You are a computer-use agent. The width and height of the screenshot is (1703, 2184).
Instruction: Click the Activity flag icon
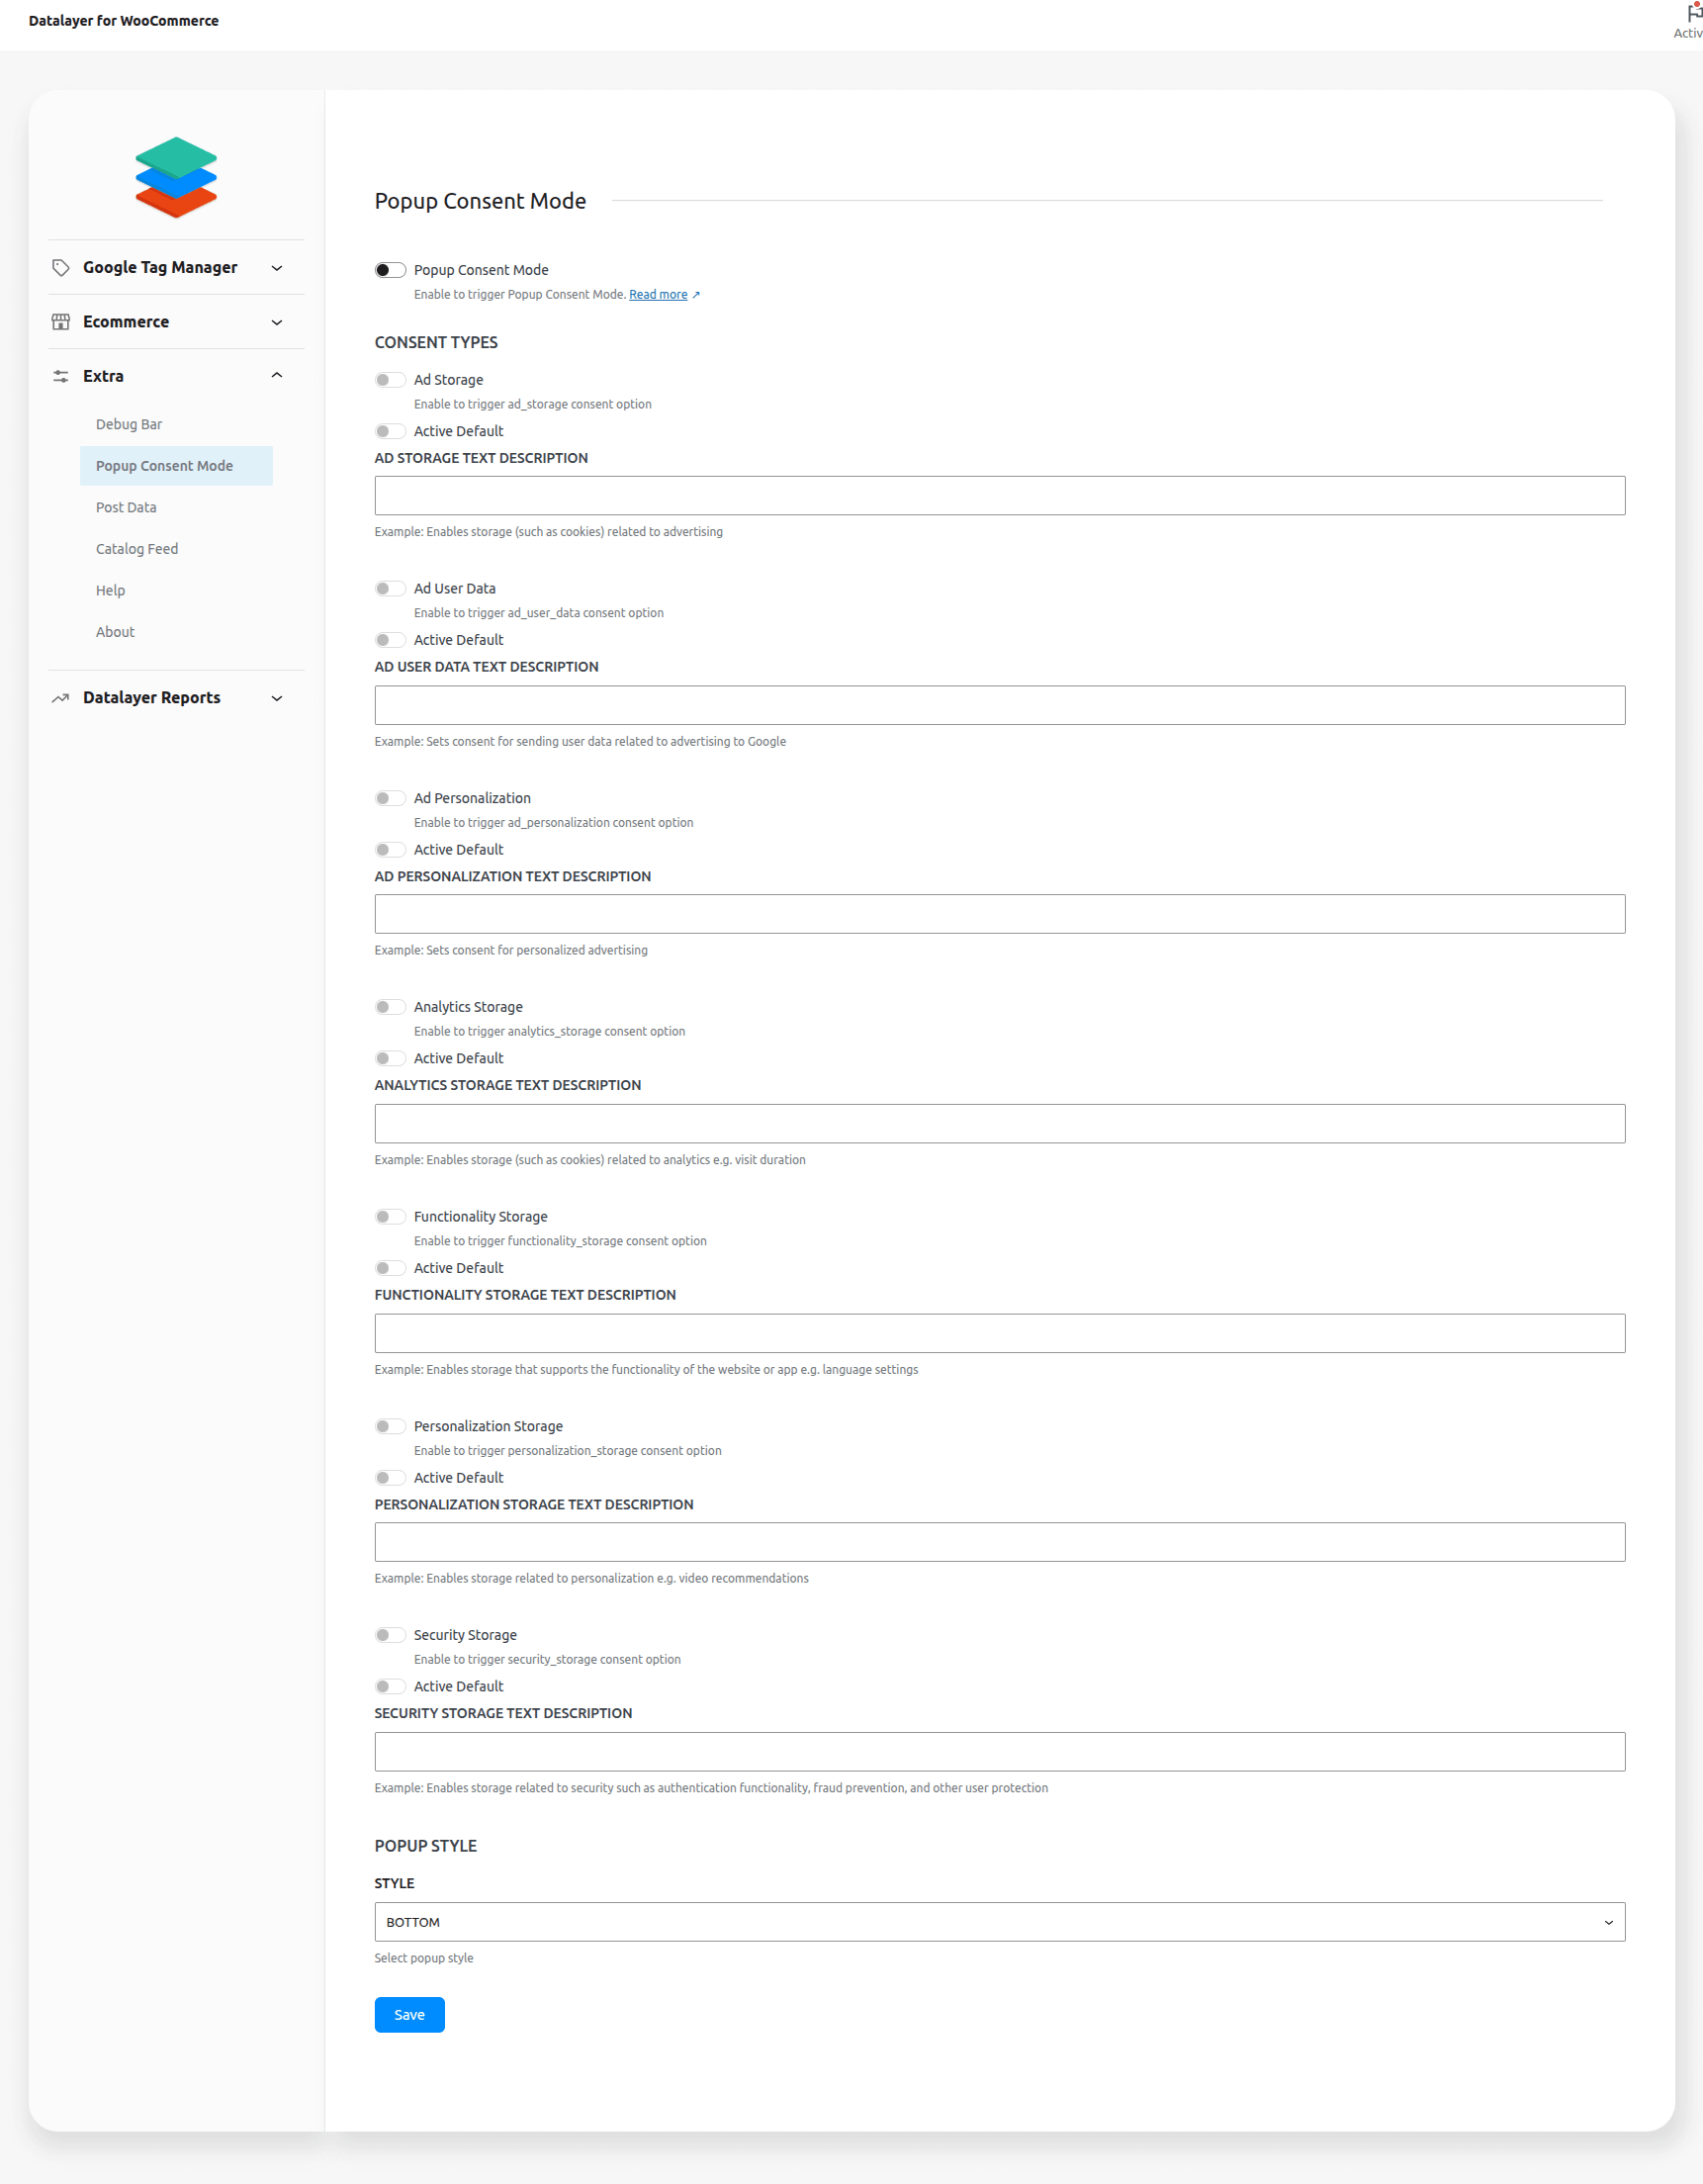tap(1693, 13)
